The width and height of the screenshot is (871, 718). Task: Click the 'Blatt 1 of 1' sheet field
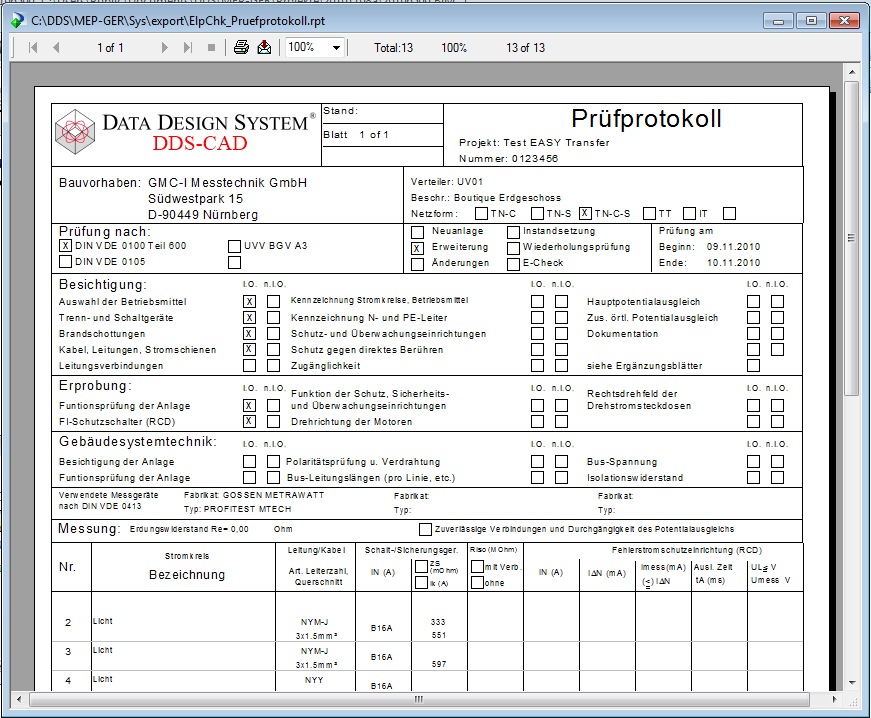point(356,135)
